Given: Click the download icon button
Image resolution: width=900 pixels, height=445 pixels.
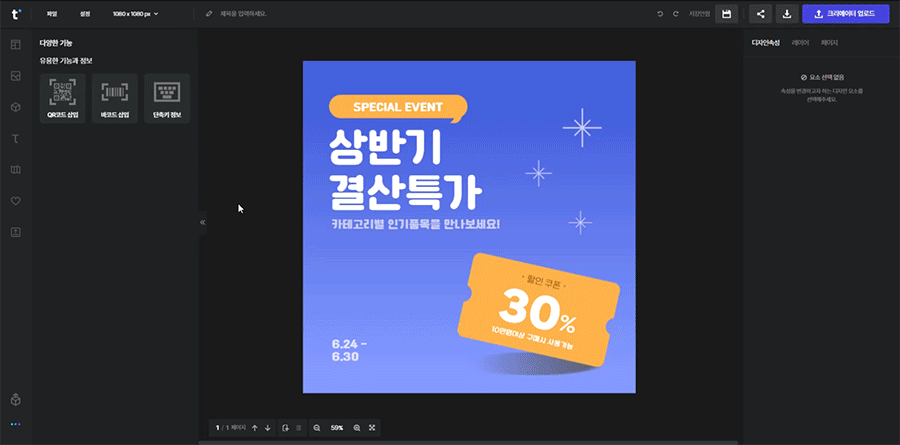Looking at the screenshot, I should click(x=786, y=14).
